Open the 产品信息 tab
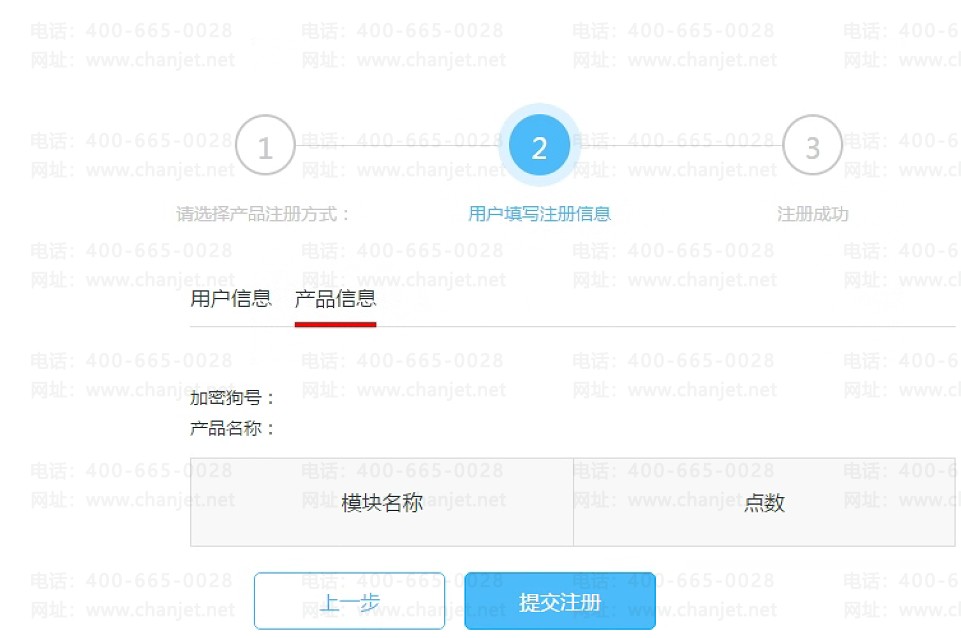 pos(335,298)
